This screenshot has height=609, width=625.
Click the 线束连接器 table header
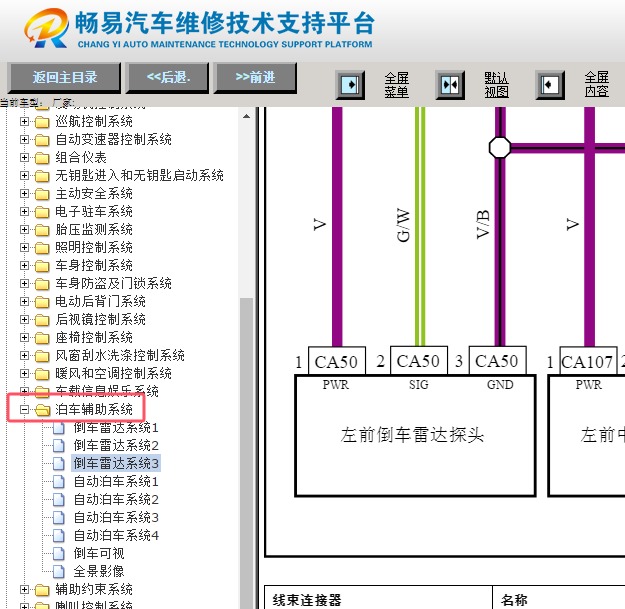307,600
